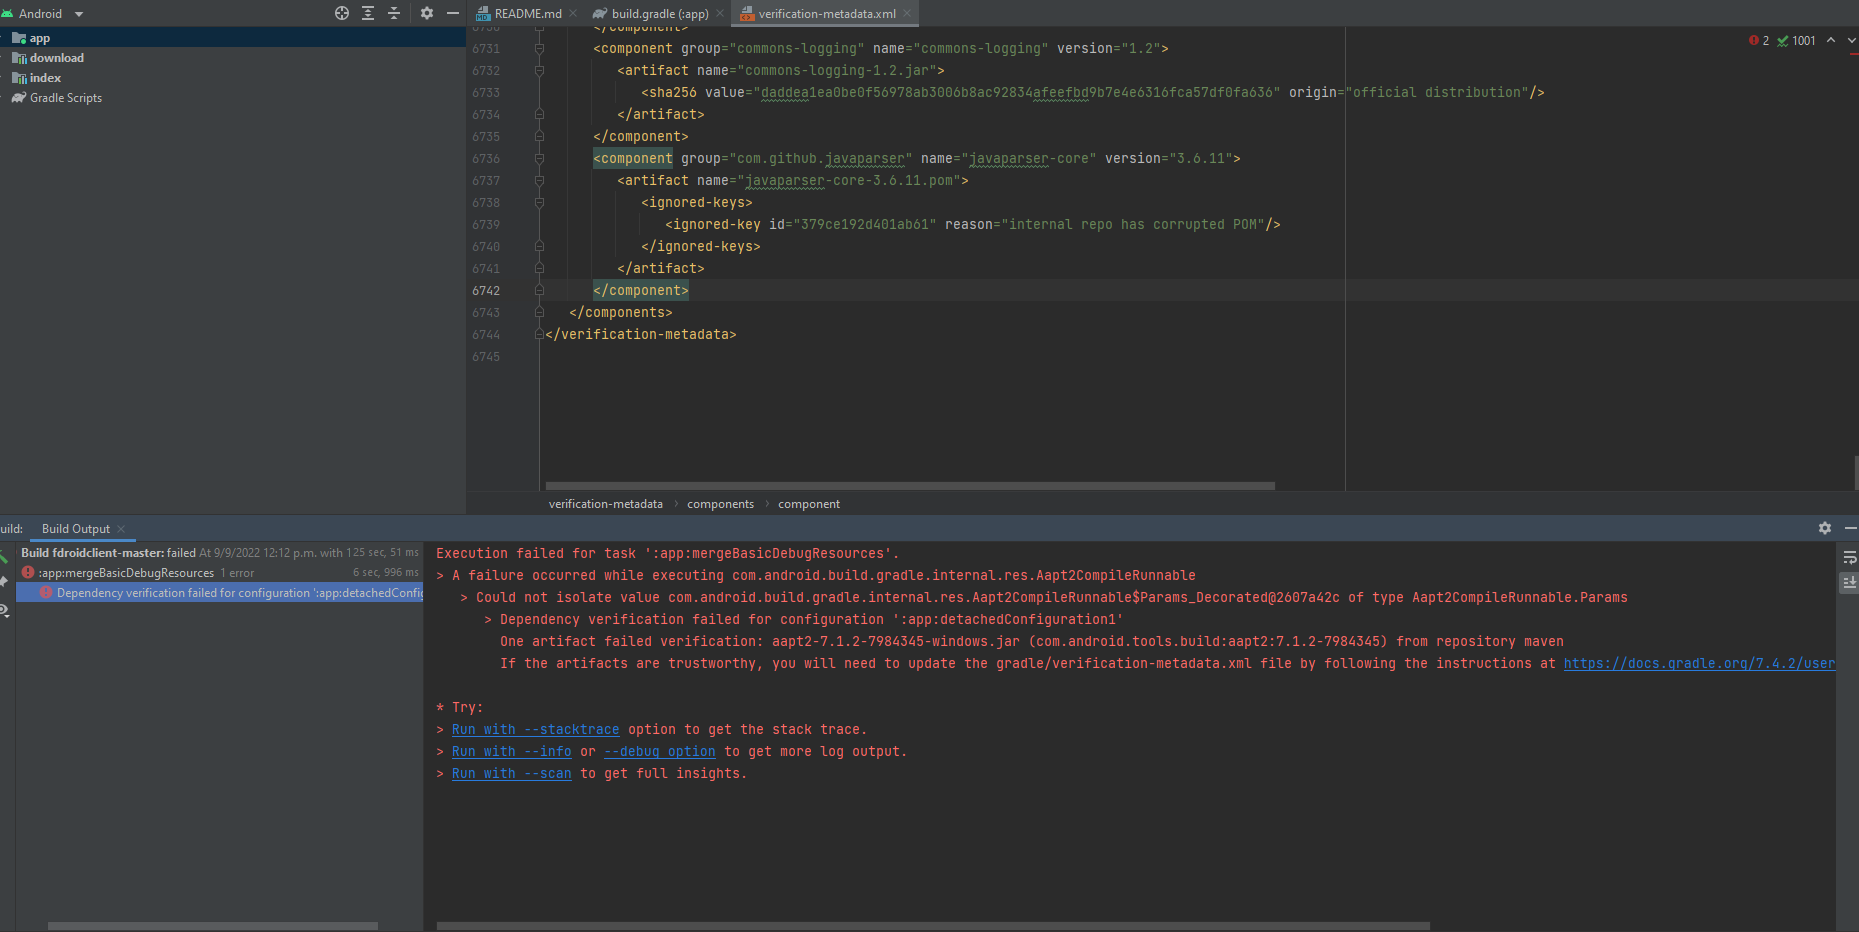Switch to the README.md tab
1859x932 pixels.
pyautogui.click(x=527, y=14)
